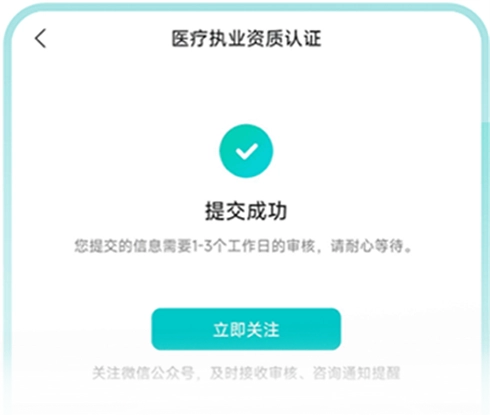Image resolution: width=490 pixels, height=415 pixels.
Task: Go back using the left chevron arrow
Action: pos(40,38)
